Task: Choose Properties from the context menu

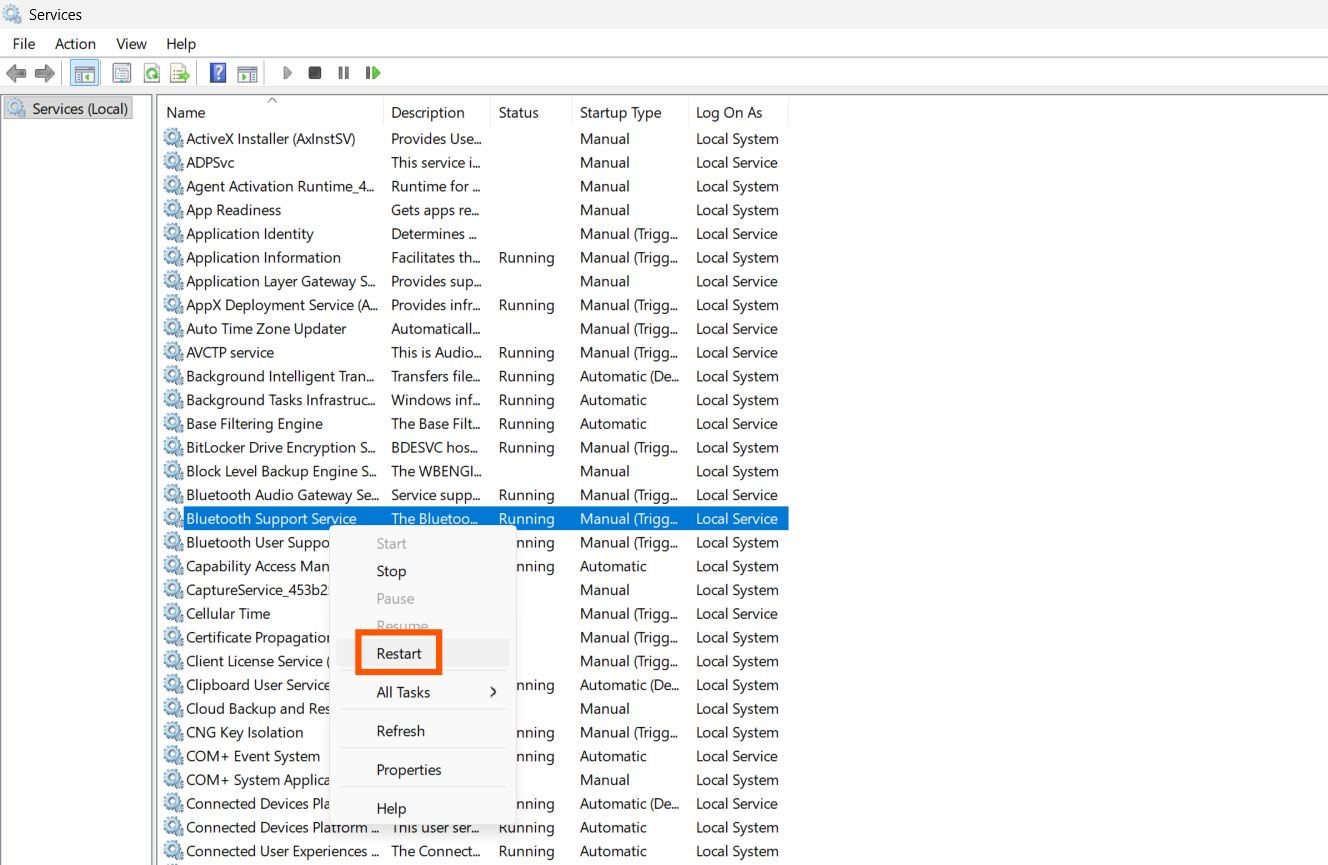Action: click(x=410, y=769)
